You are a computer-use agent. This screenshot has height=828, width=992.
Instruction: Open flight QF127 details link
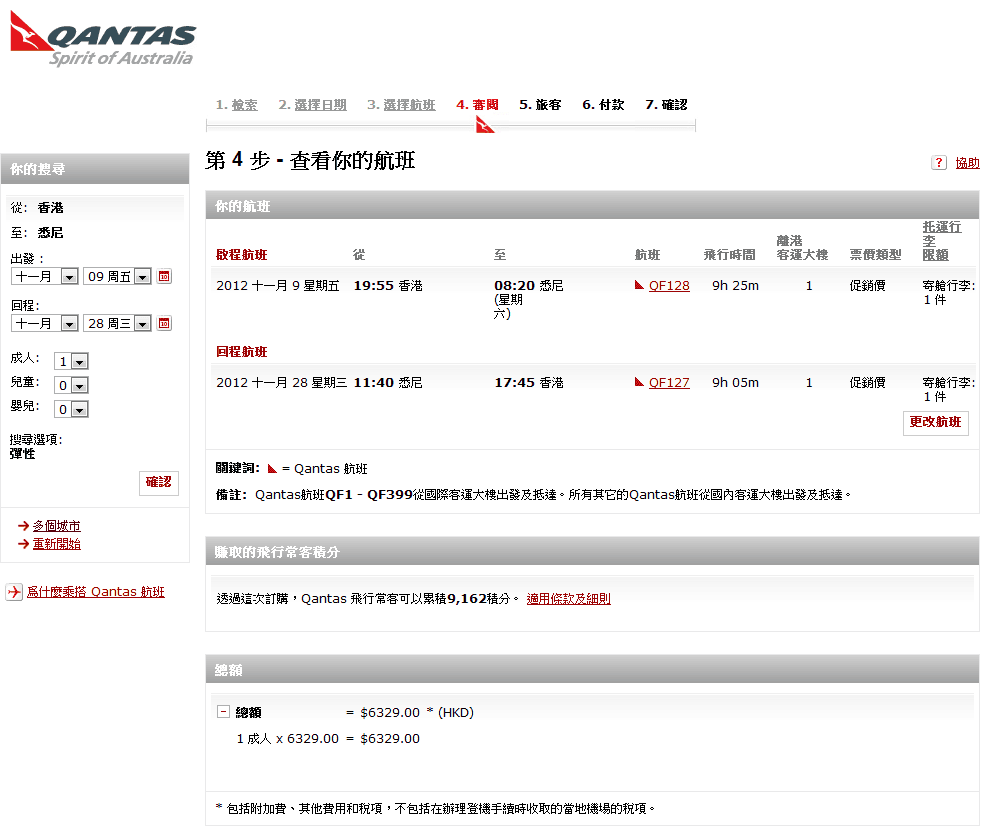point(669,382)
